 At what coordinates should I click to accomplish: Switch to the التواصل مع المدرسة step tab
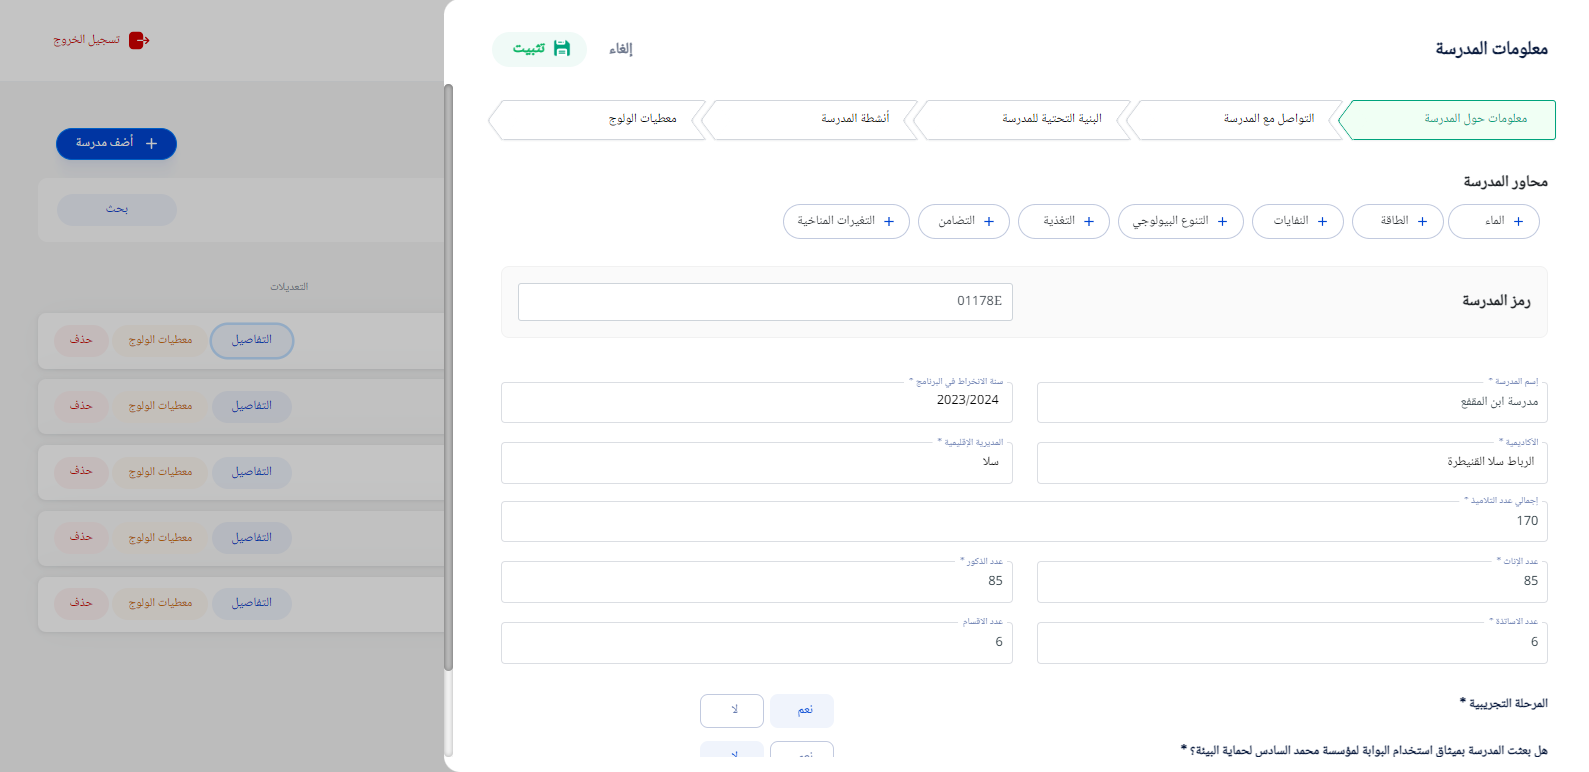1238,119
